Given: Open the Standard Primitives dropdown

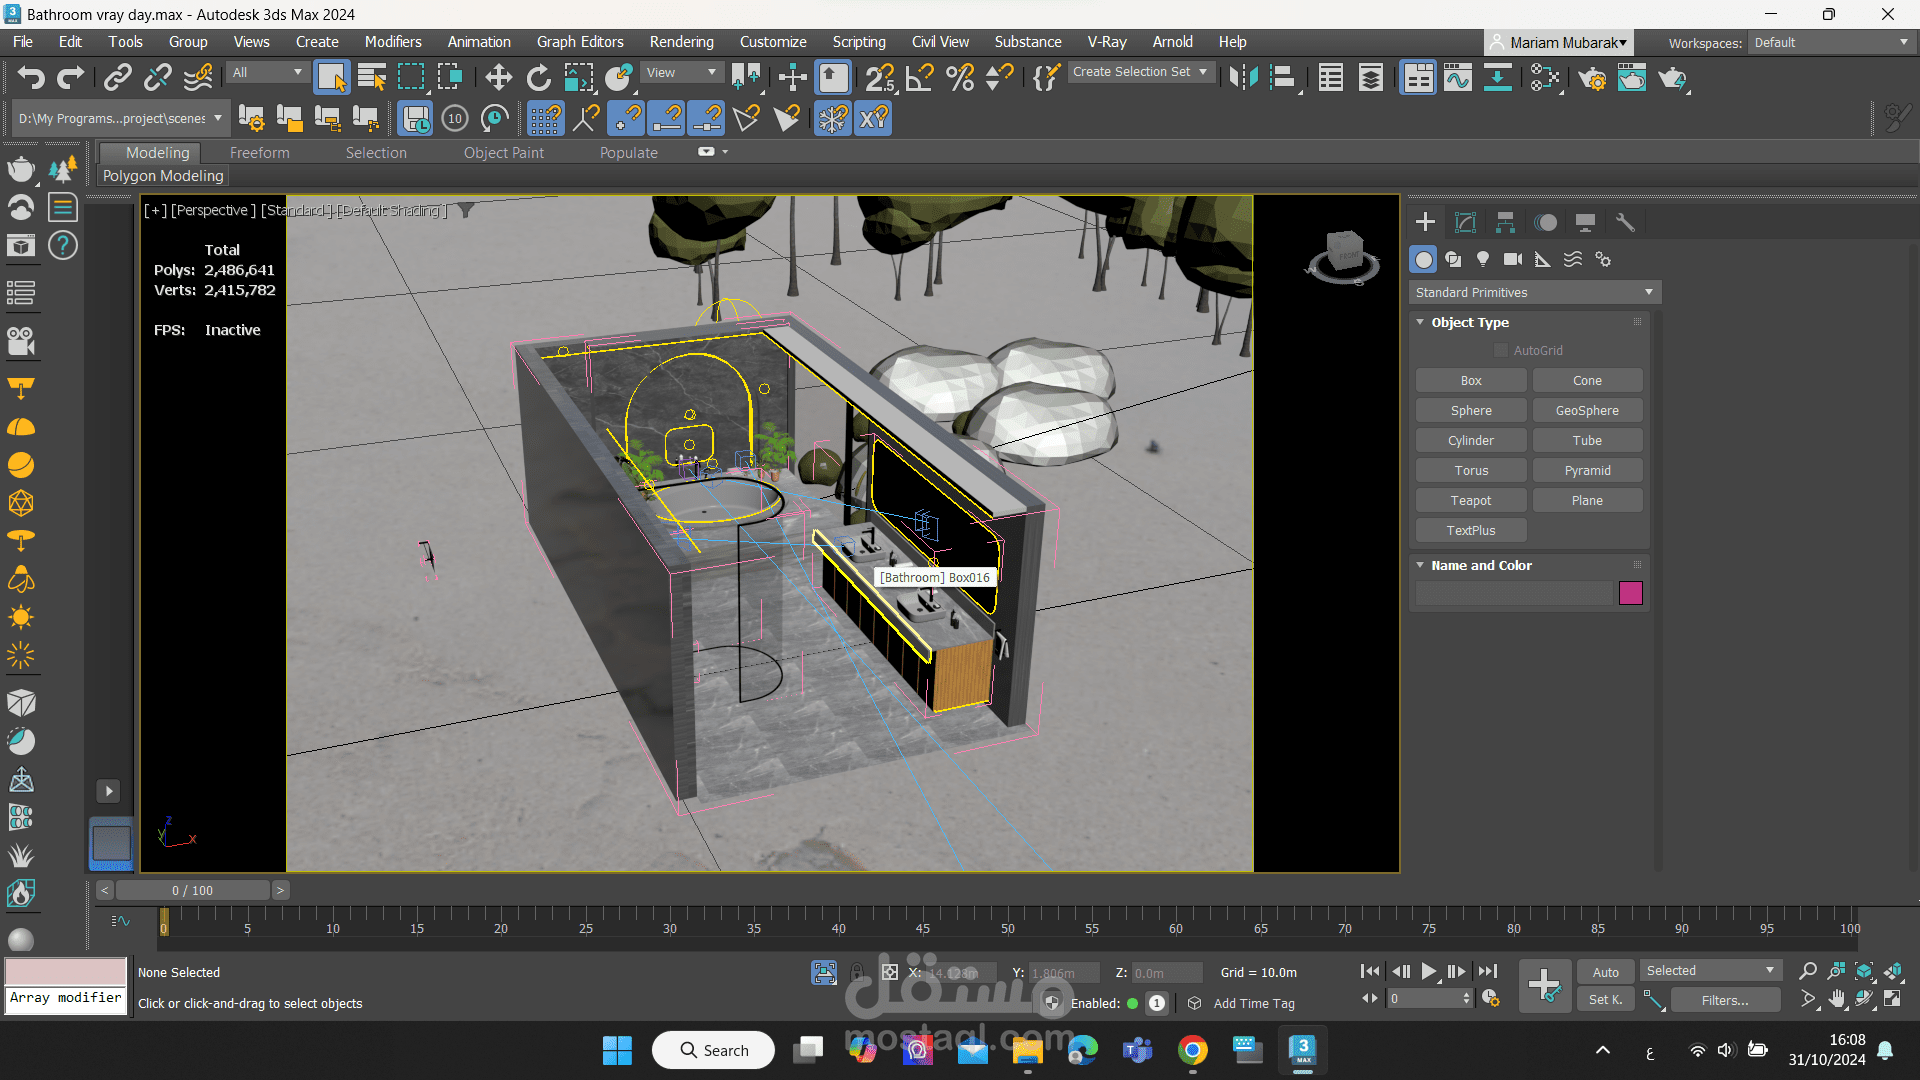Looking at the screenshot, I should pyautogui.click(x=1534, y=292).
